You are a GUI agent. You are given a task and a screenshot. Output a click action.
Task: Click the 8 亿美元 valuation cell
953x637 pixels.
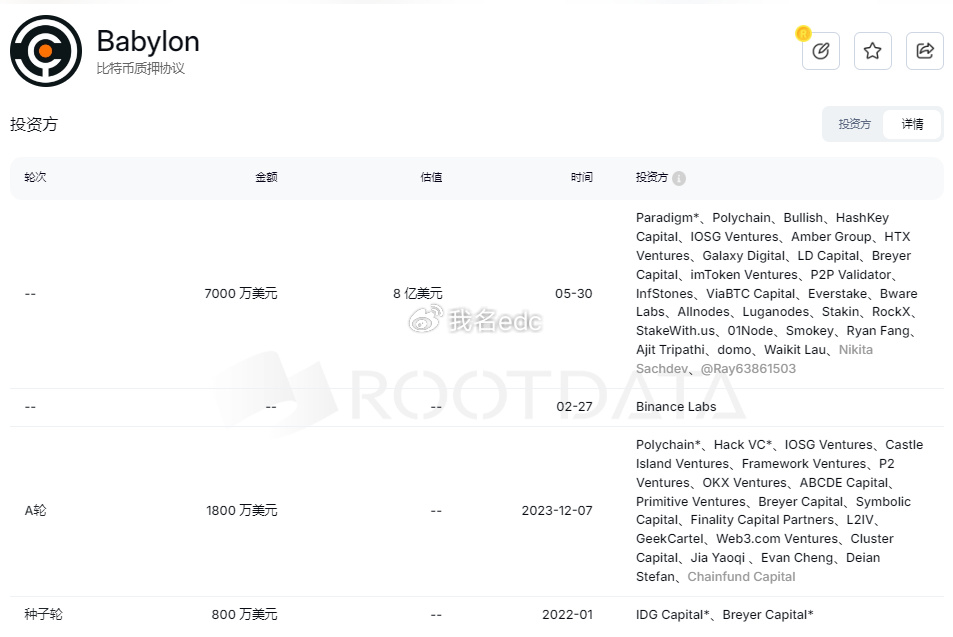(418, 294)
